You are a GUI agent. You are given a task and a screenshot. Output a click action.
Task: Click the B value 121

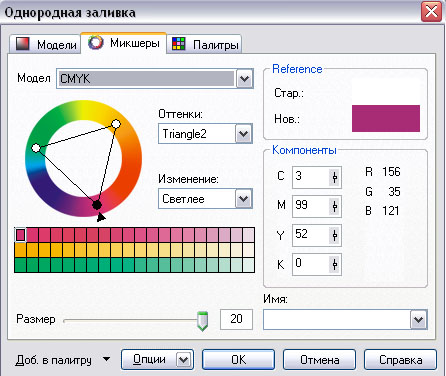[x=391, y=211]
